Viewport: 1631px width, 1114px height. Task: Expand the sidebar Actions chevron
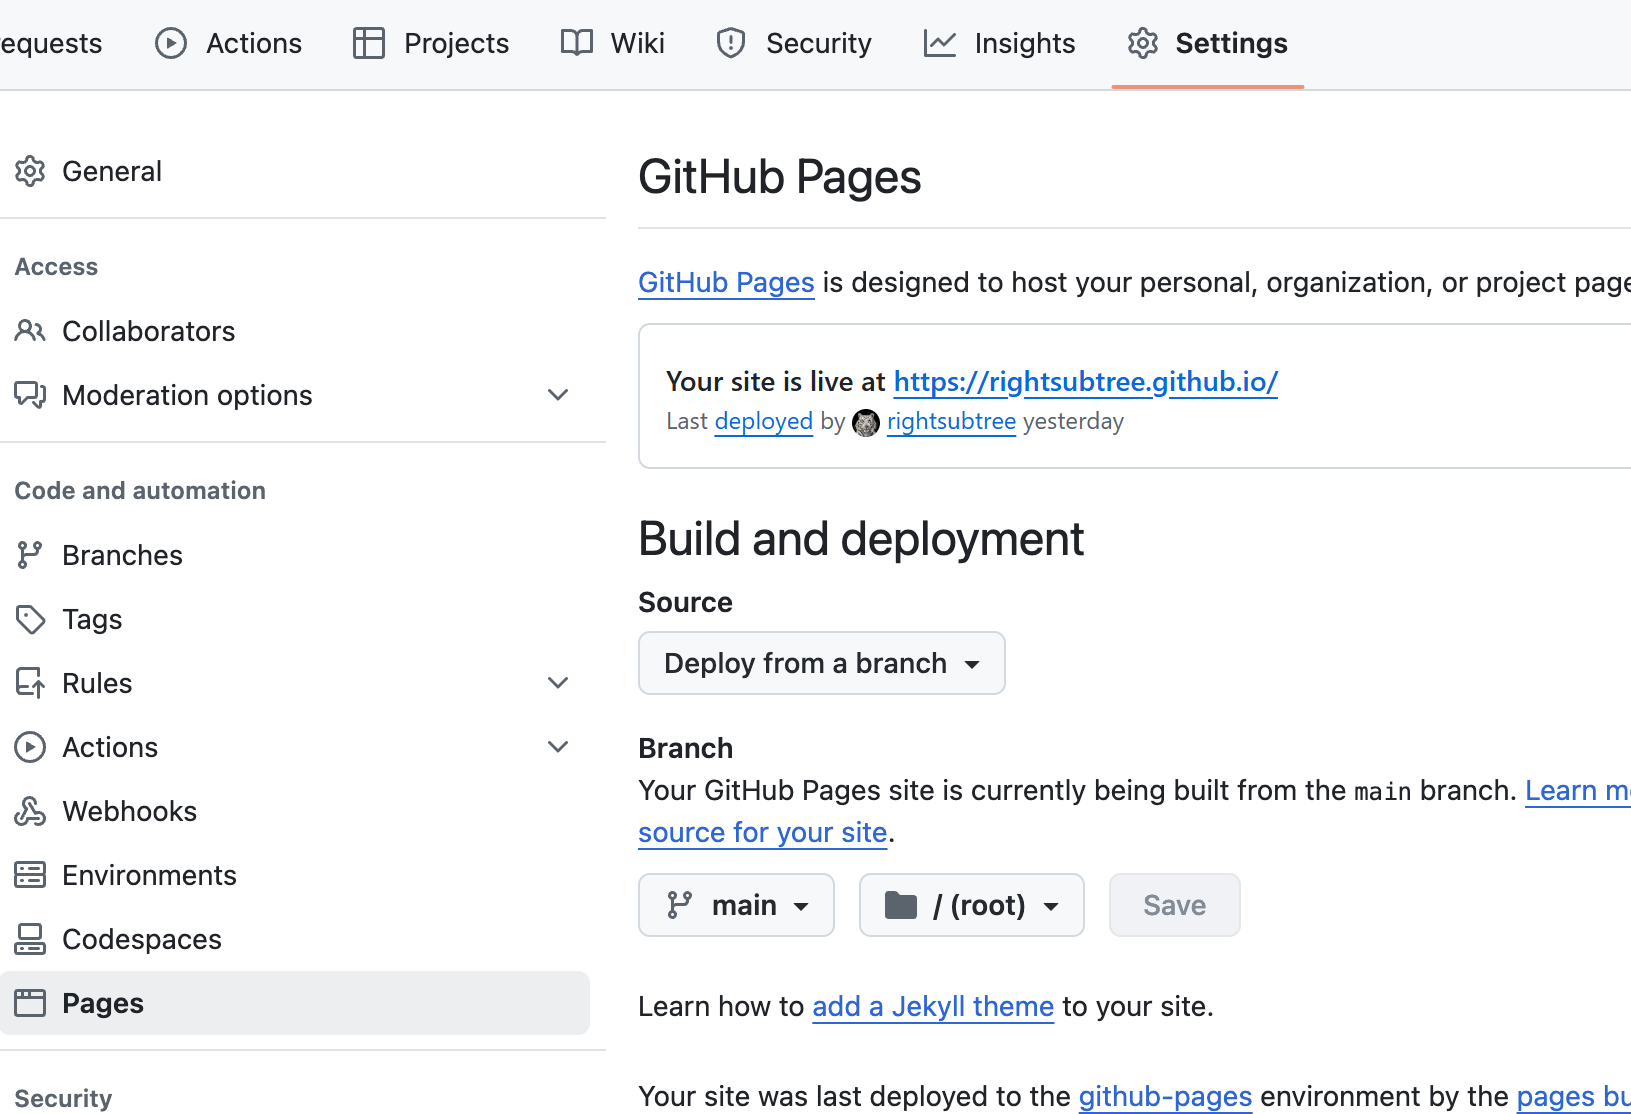(x=558, y=747)
